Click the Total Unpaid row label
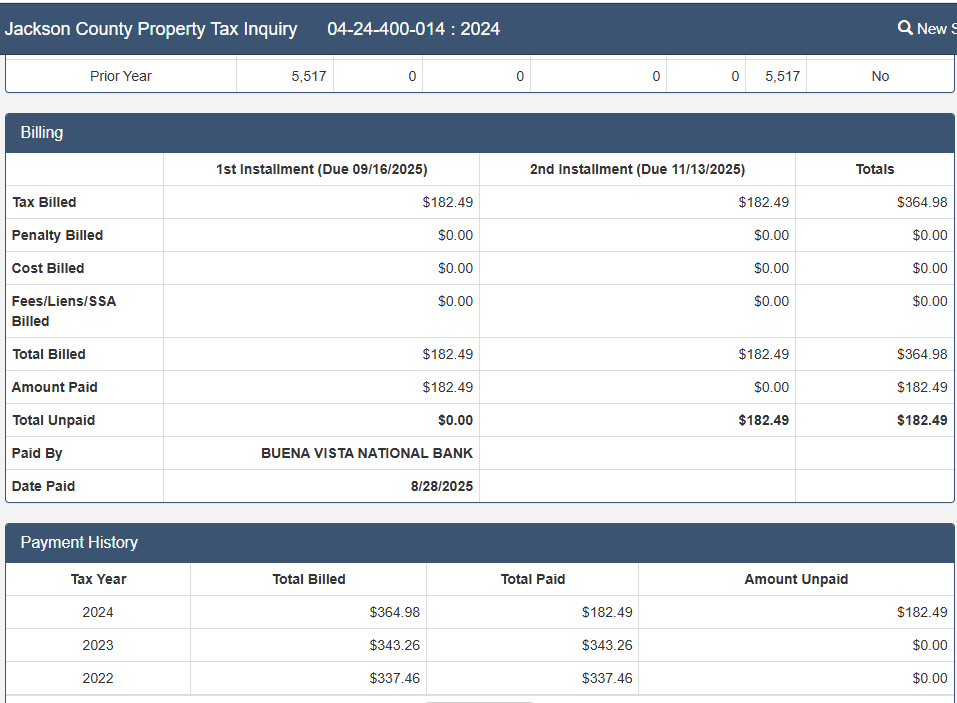Viewport: 957px width, 703px height. [x=53, y=420]
